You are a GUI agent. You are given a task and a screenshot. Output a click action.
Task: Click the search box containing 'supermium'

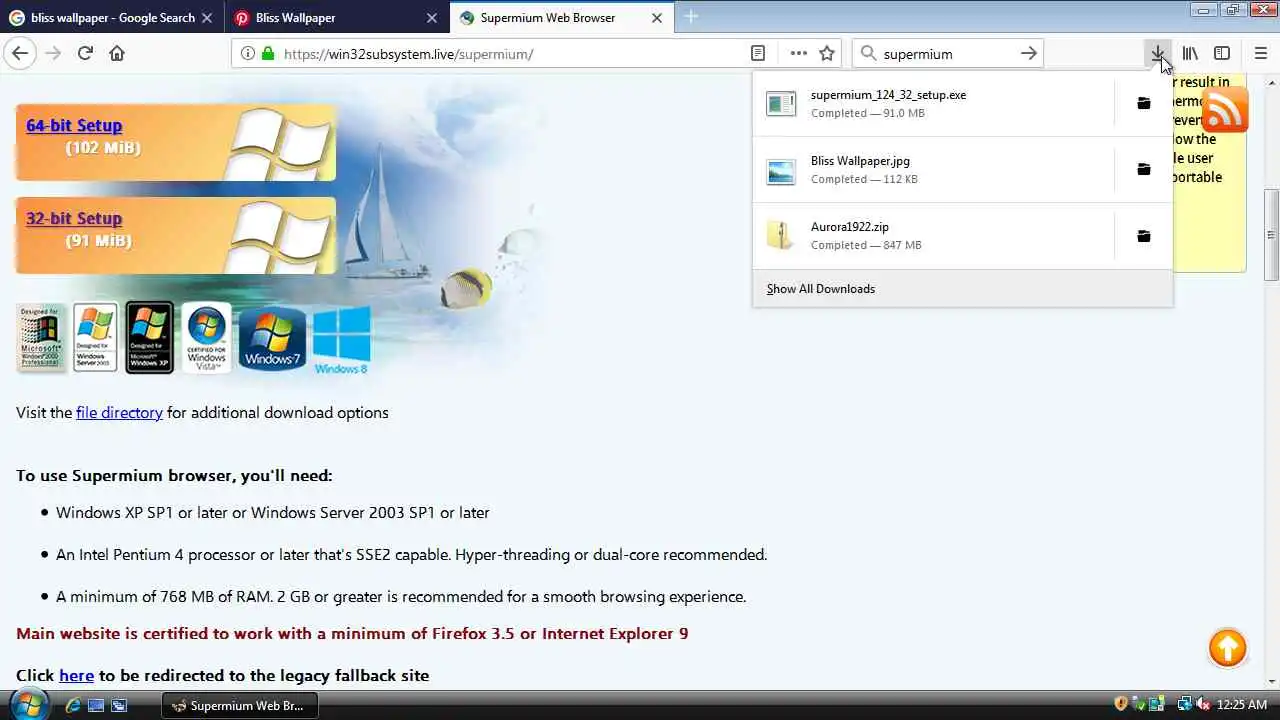(945, 53)
